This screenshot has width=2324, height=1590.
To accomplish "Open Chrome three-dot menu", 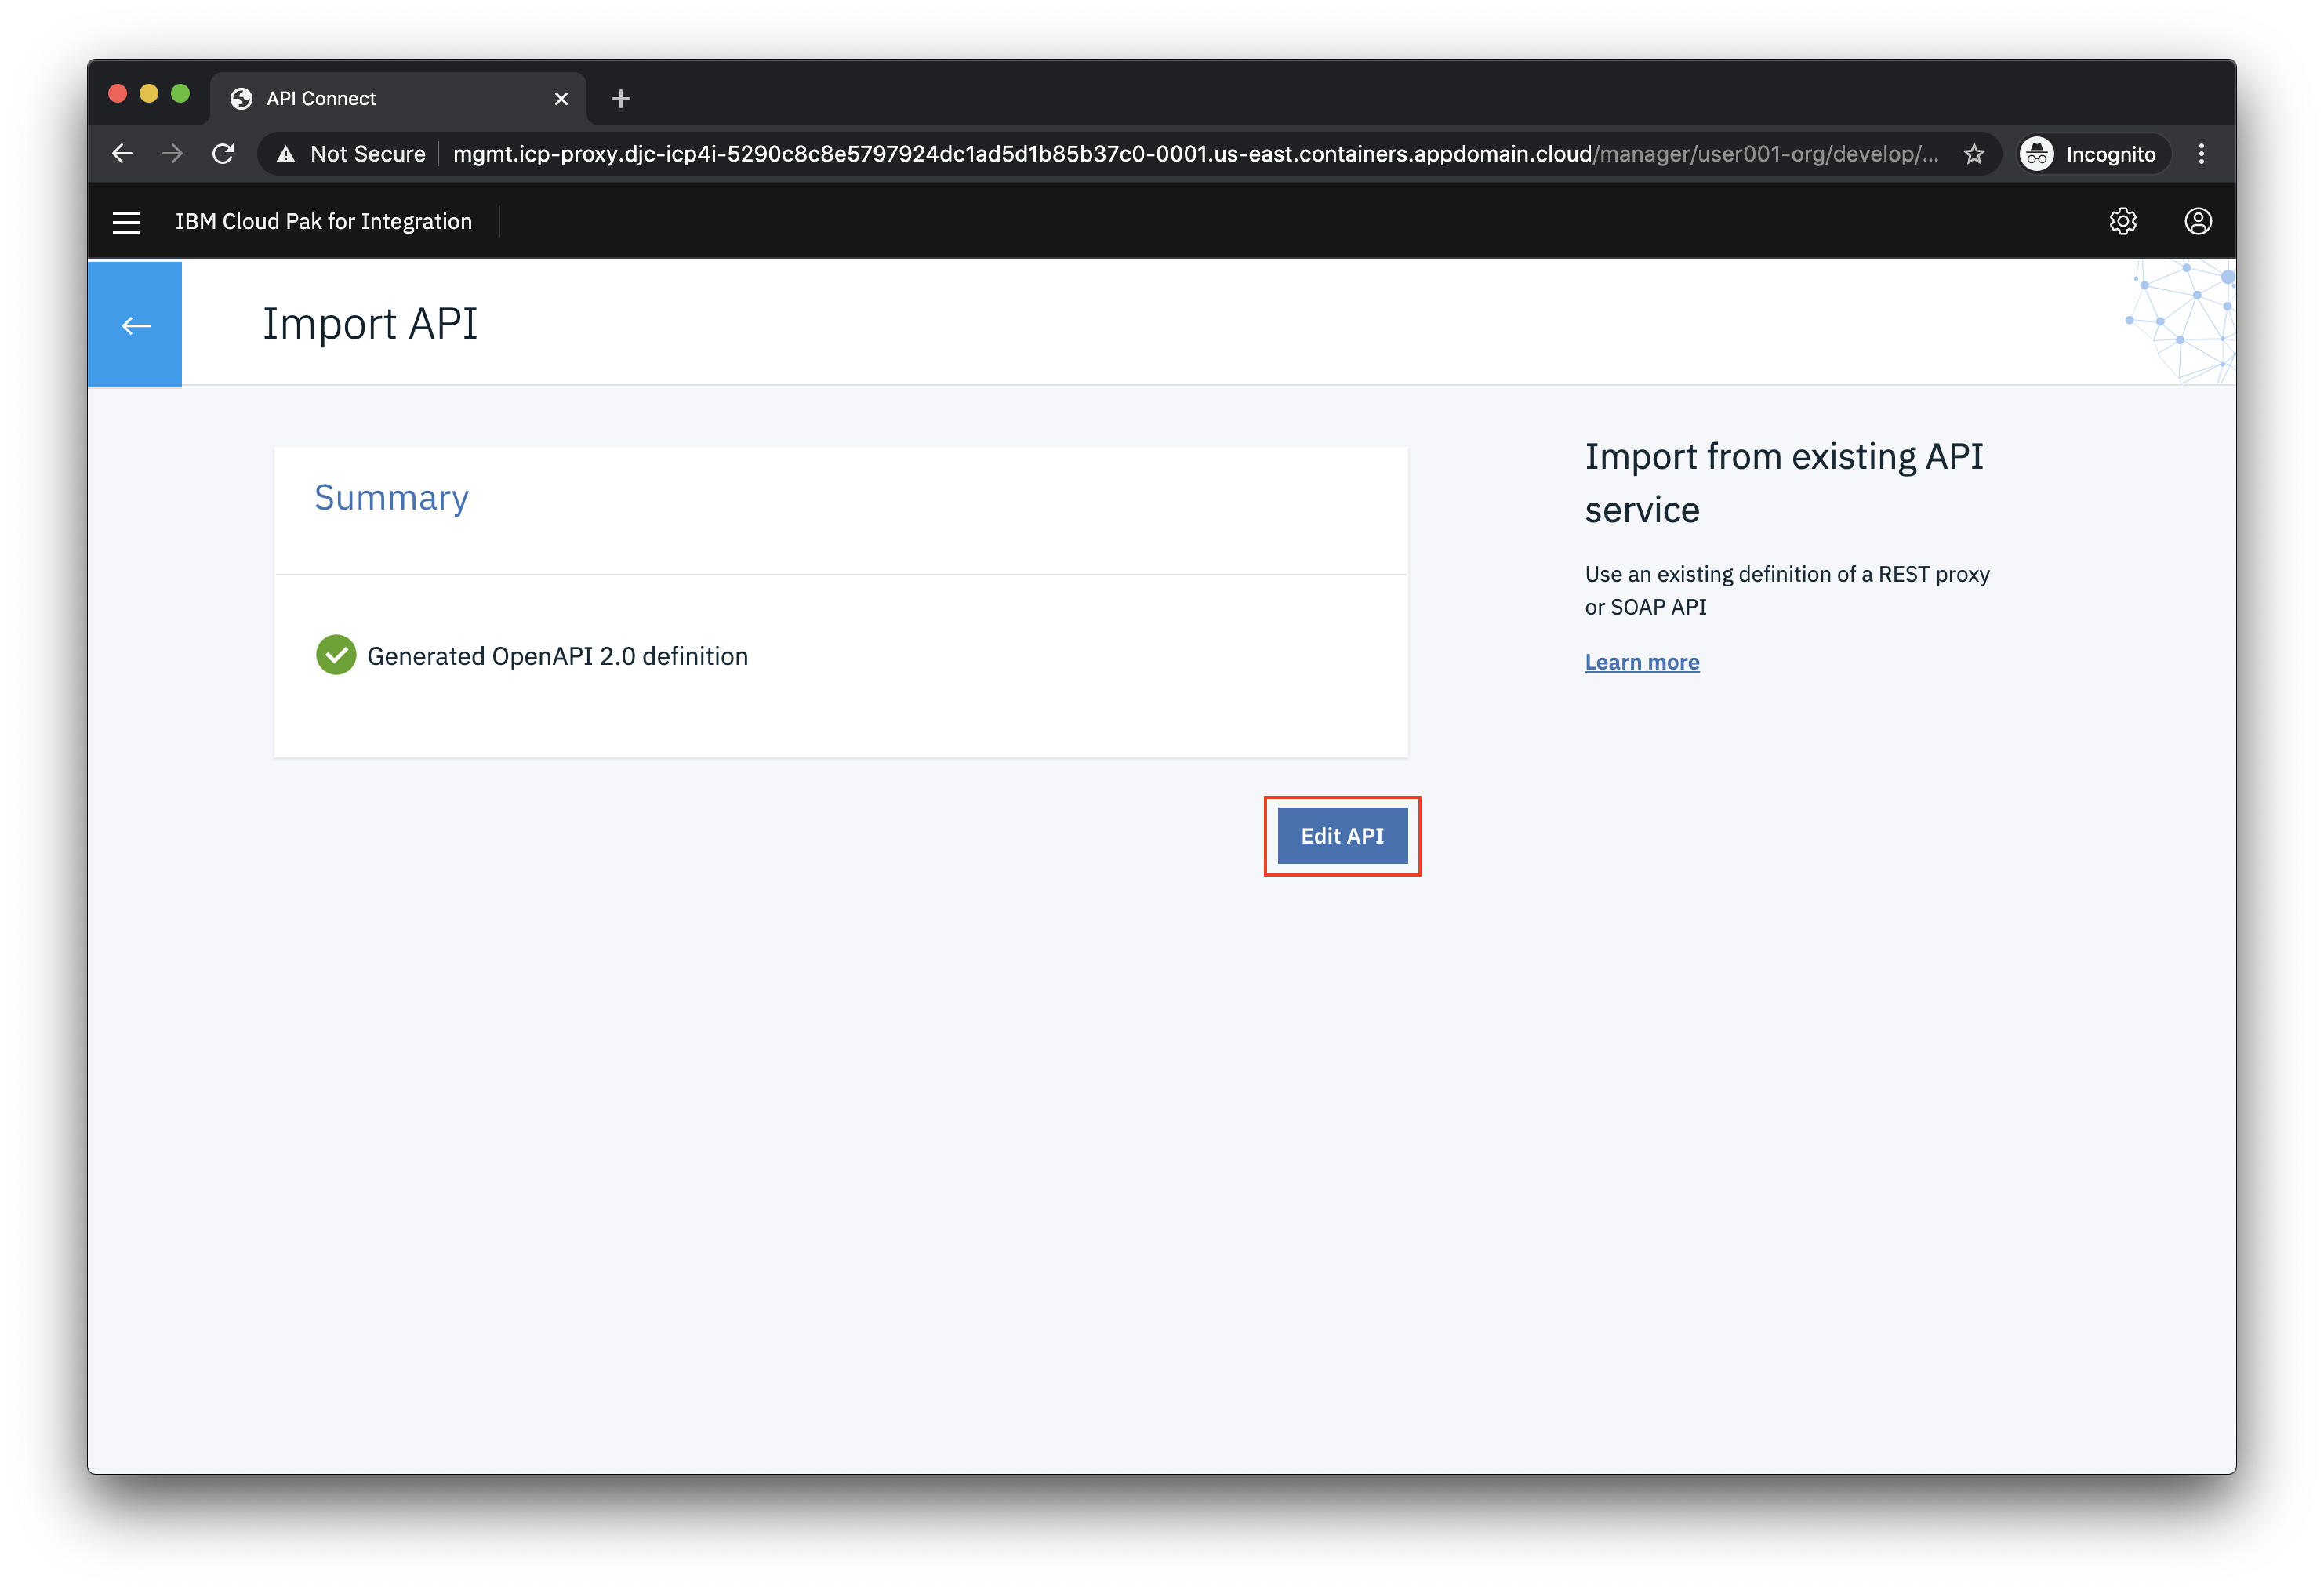I will (x=2201, y=154).
